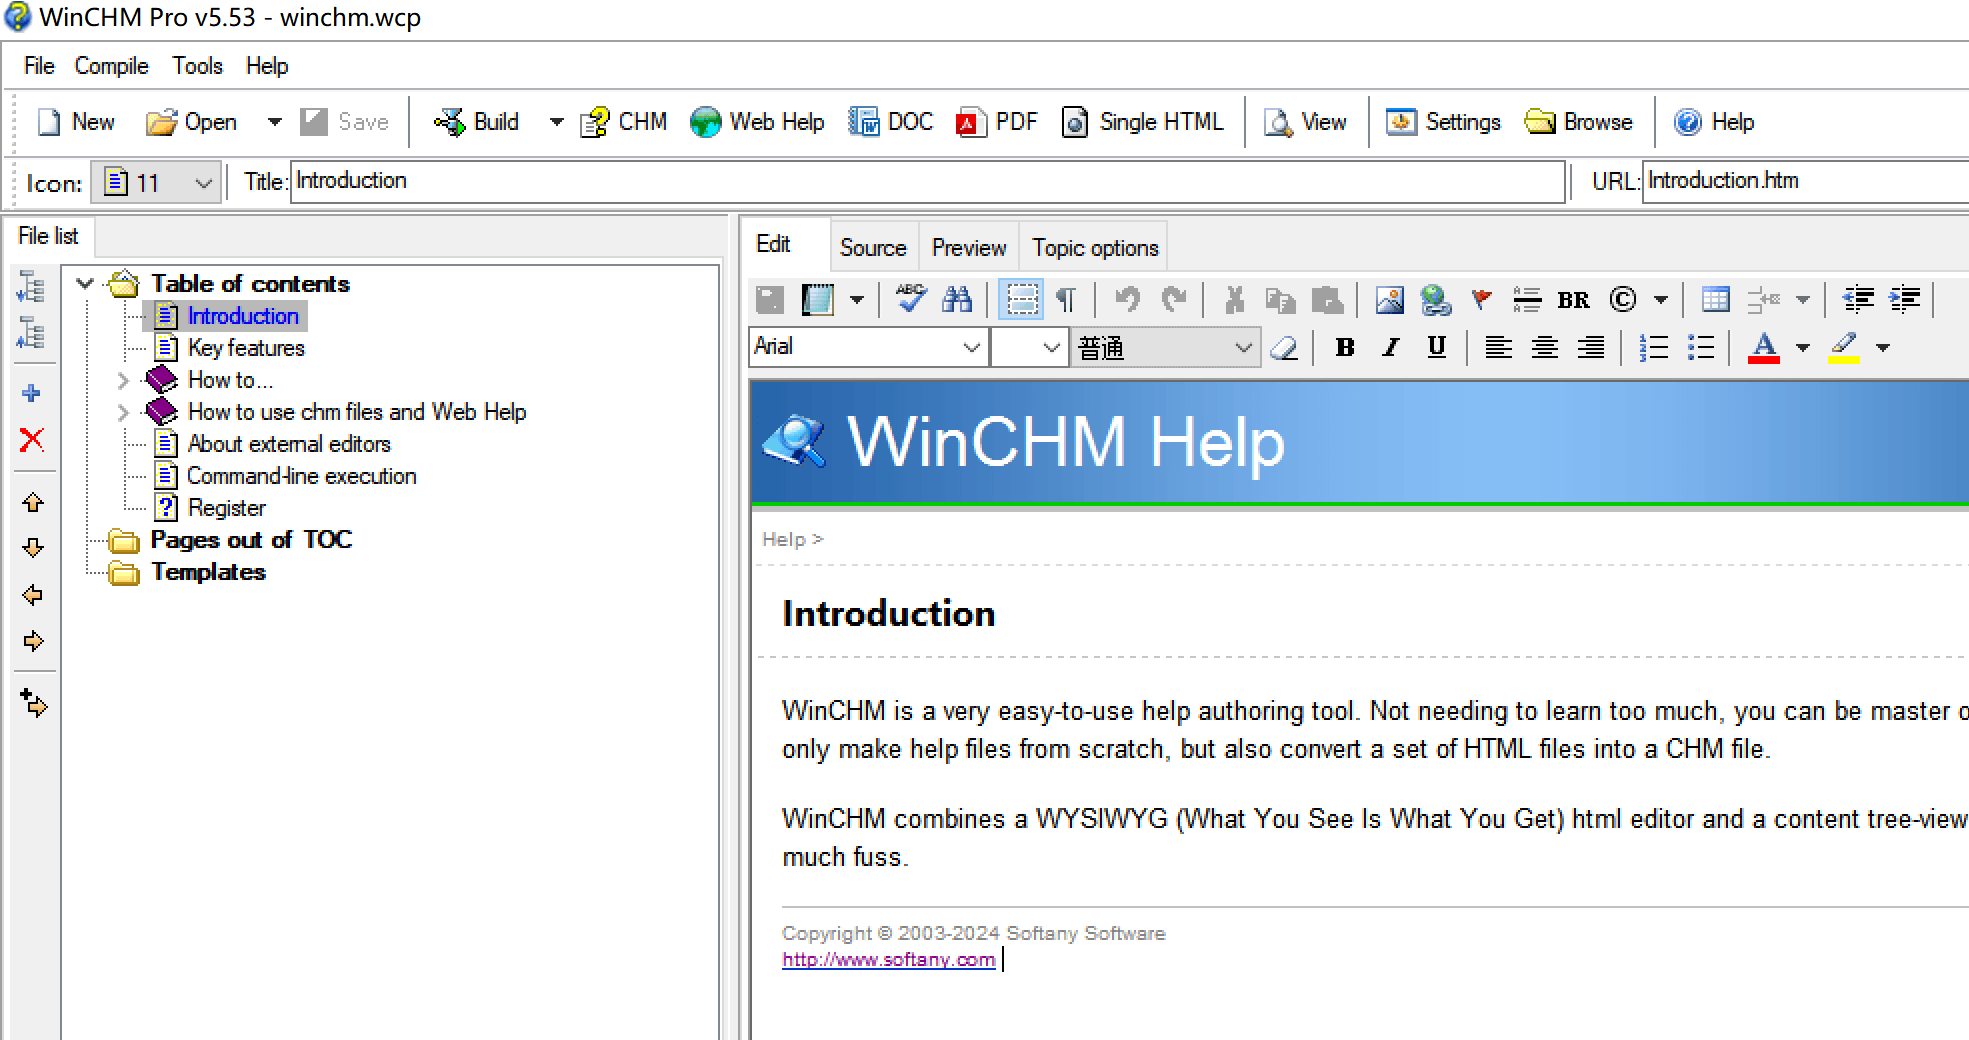Expand the 'How to...' tree node

point(123,380)
